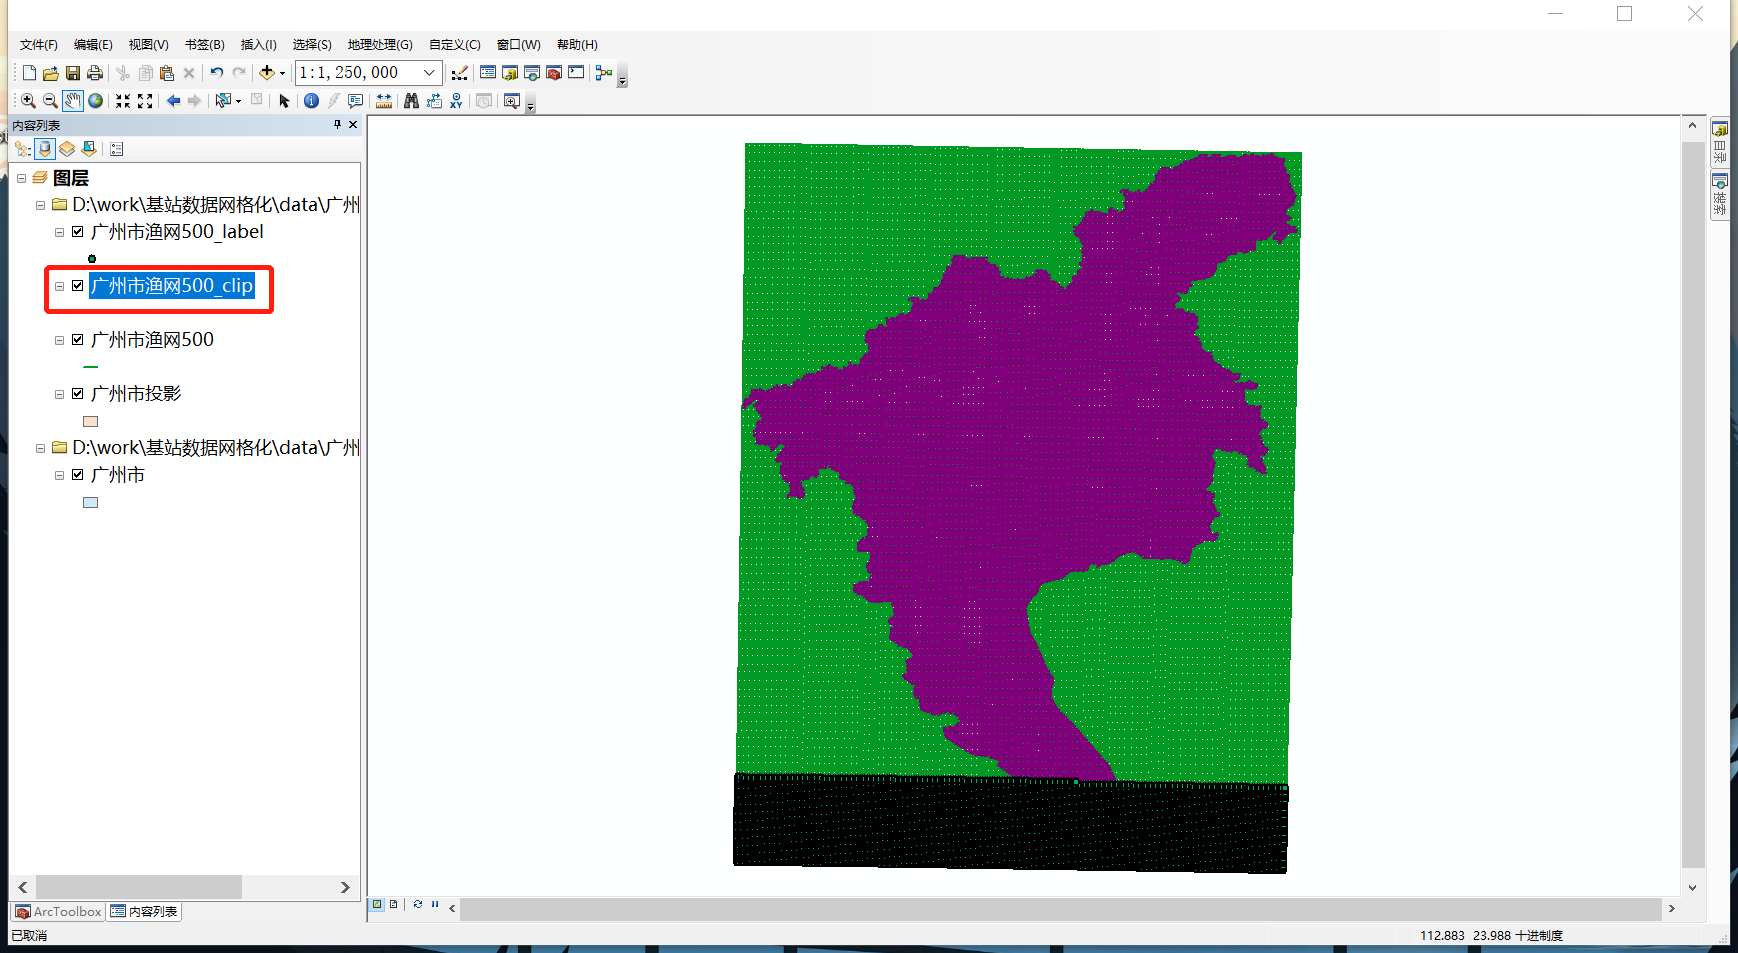Paste from the clipboard
The width and height of the screenshot is (1738, 953).
coord(167,73)
